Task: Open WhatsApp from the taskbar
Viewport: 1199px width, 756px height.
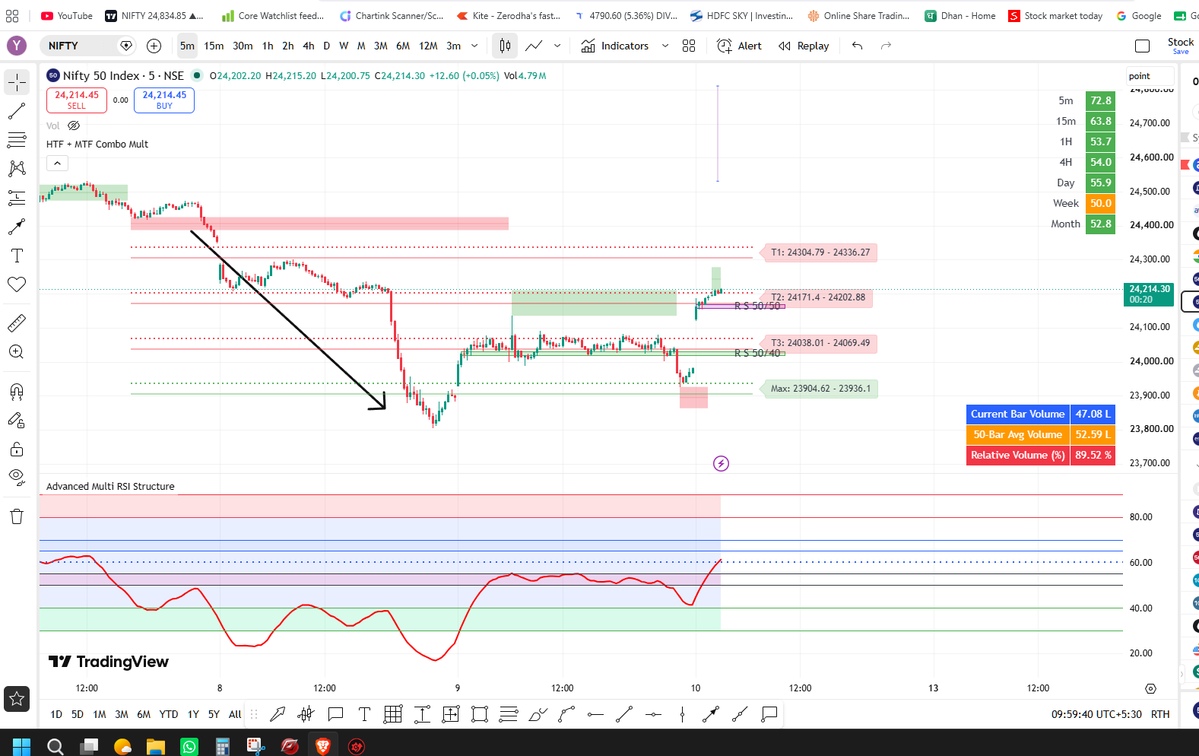Action: click(189, 746)
